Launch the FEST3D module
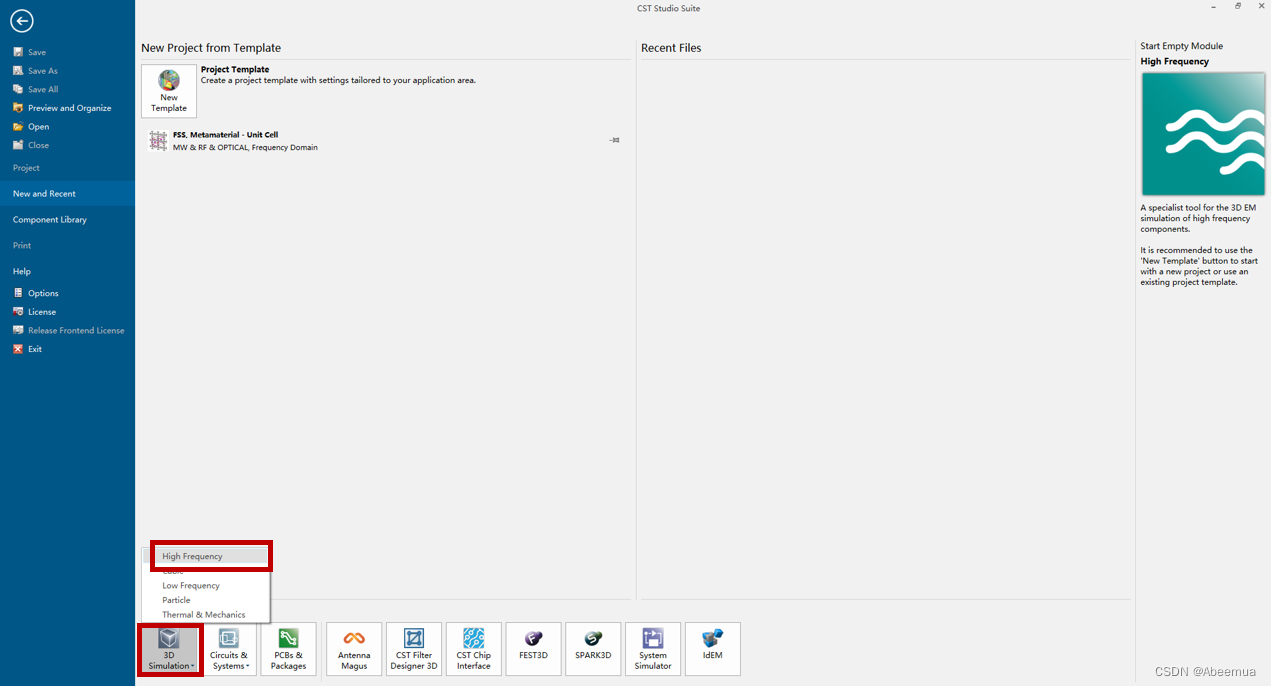The image size is (1271, 686). tap(533, 649)
